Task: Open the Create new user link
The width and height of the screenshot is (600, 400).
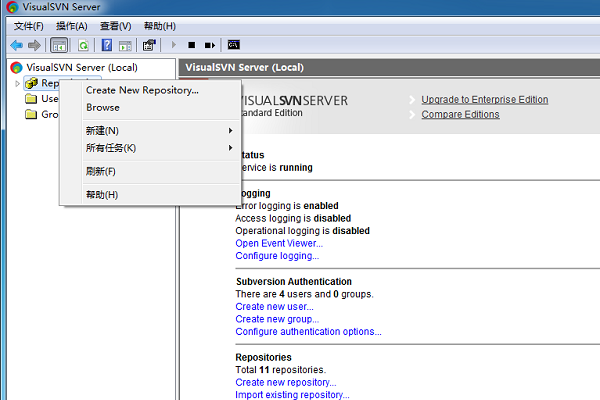Action: click(266, 307)
